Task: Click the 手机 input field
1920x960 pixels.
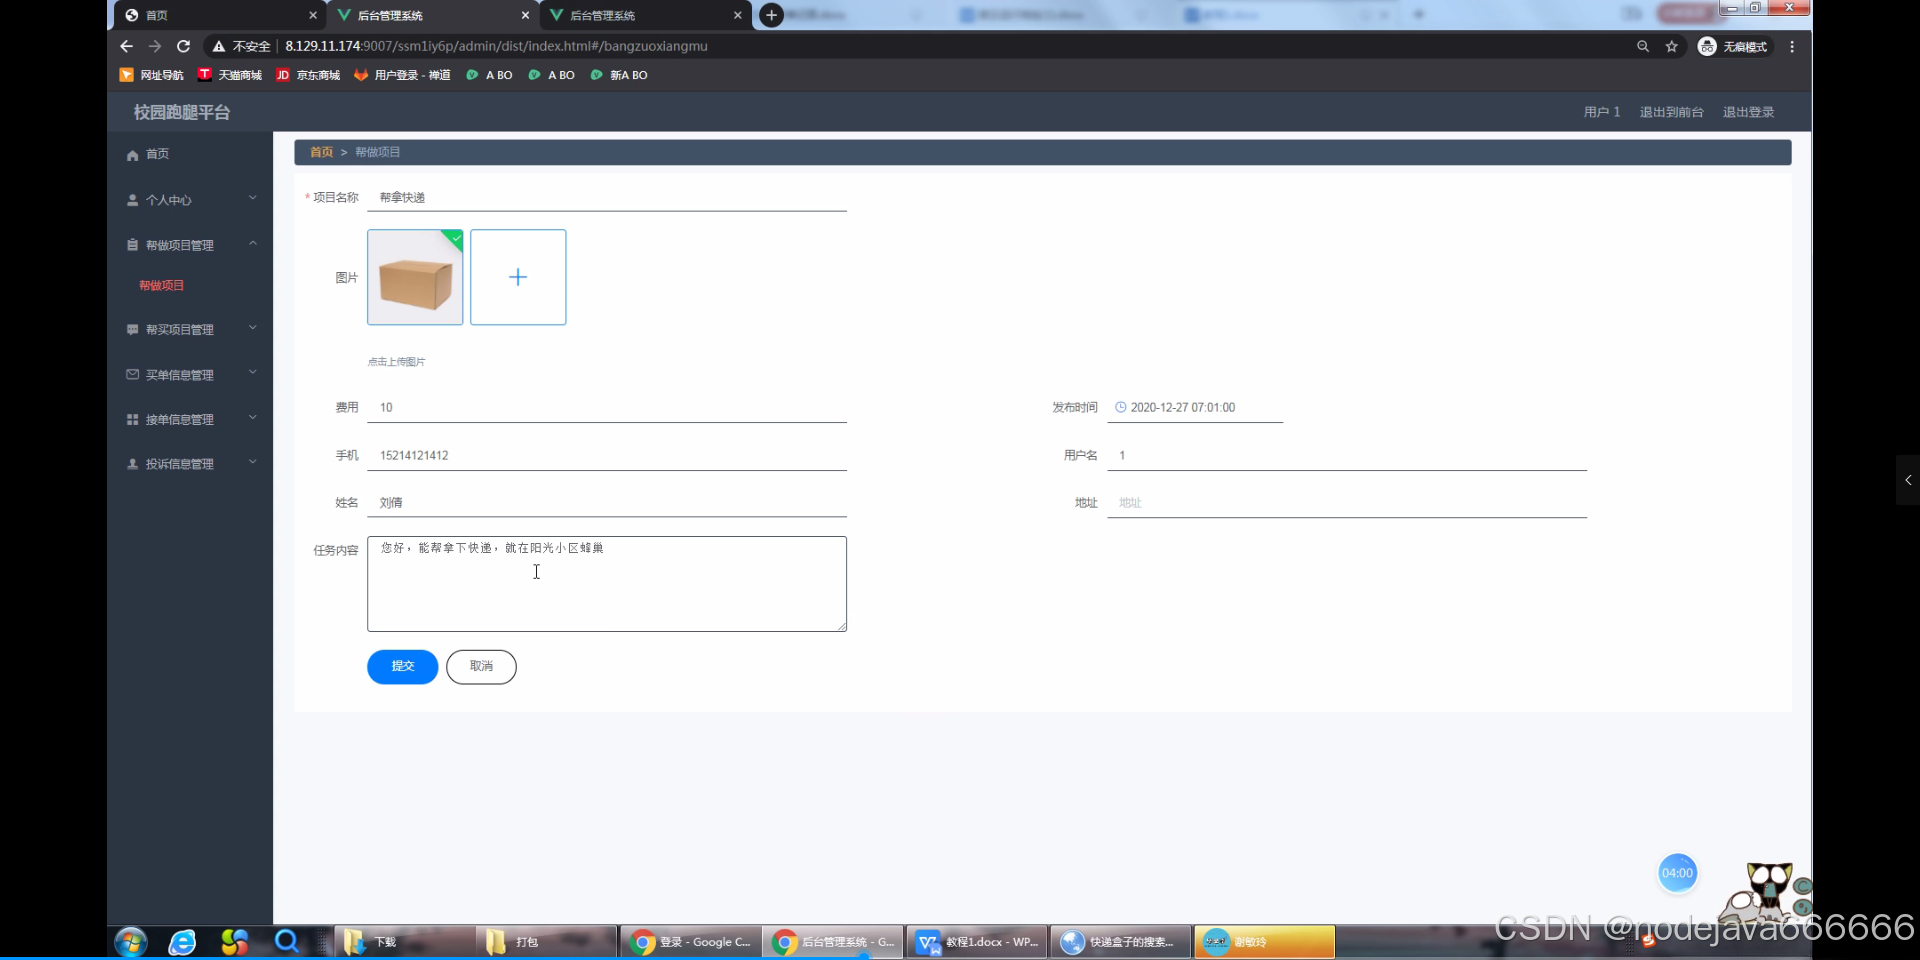Action: [607, 455]
